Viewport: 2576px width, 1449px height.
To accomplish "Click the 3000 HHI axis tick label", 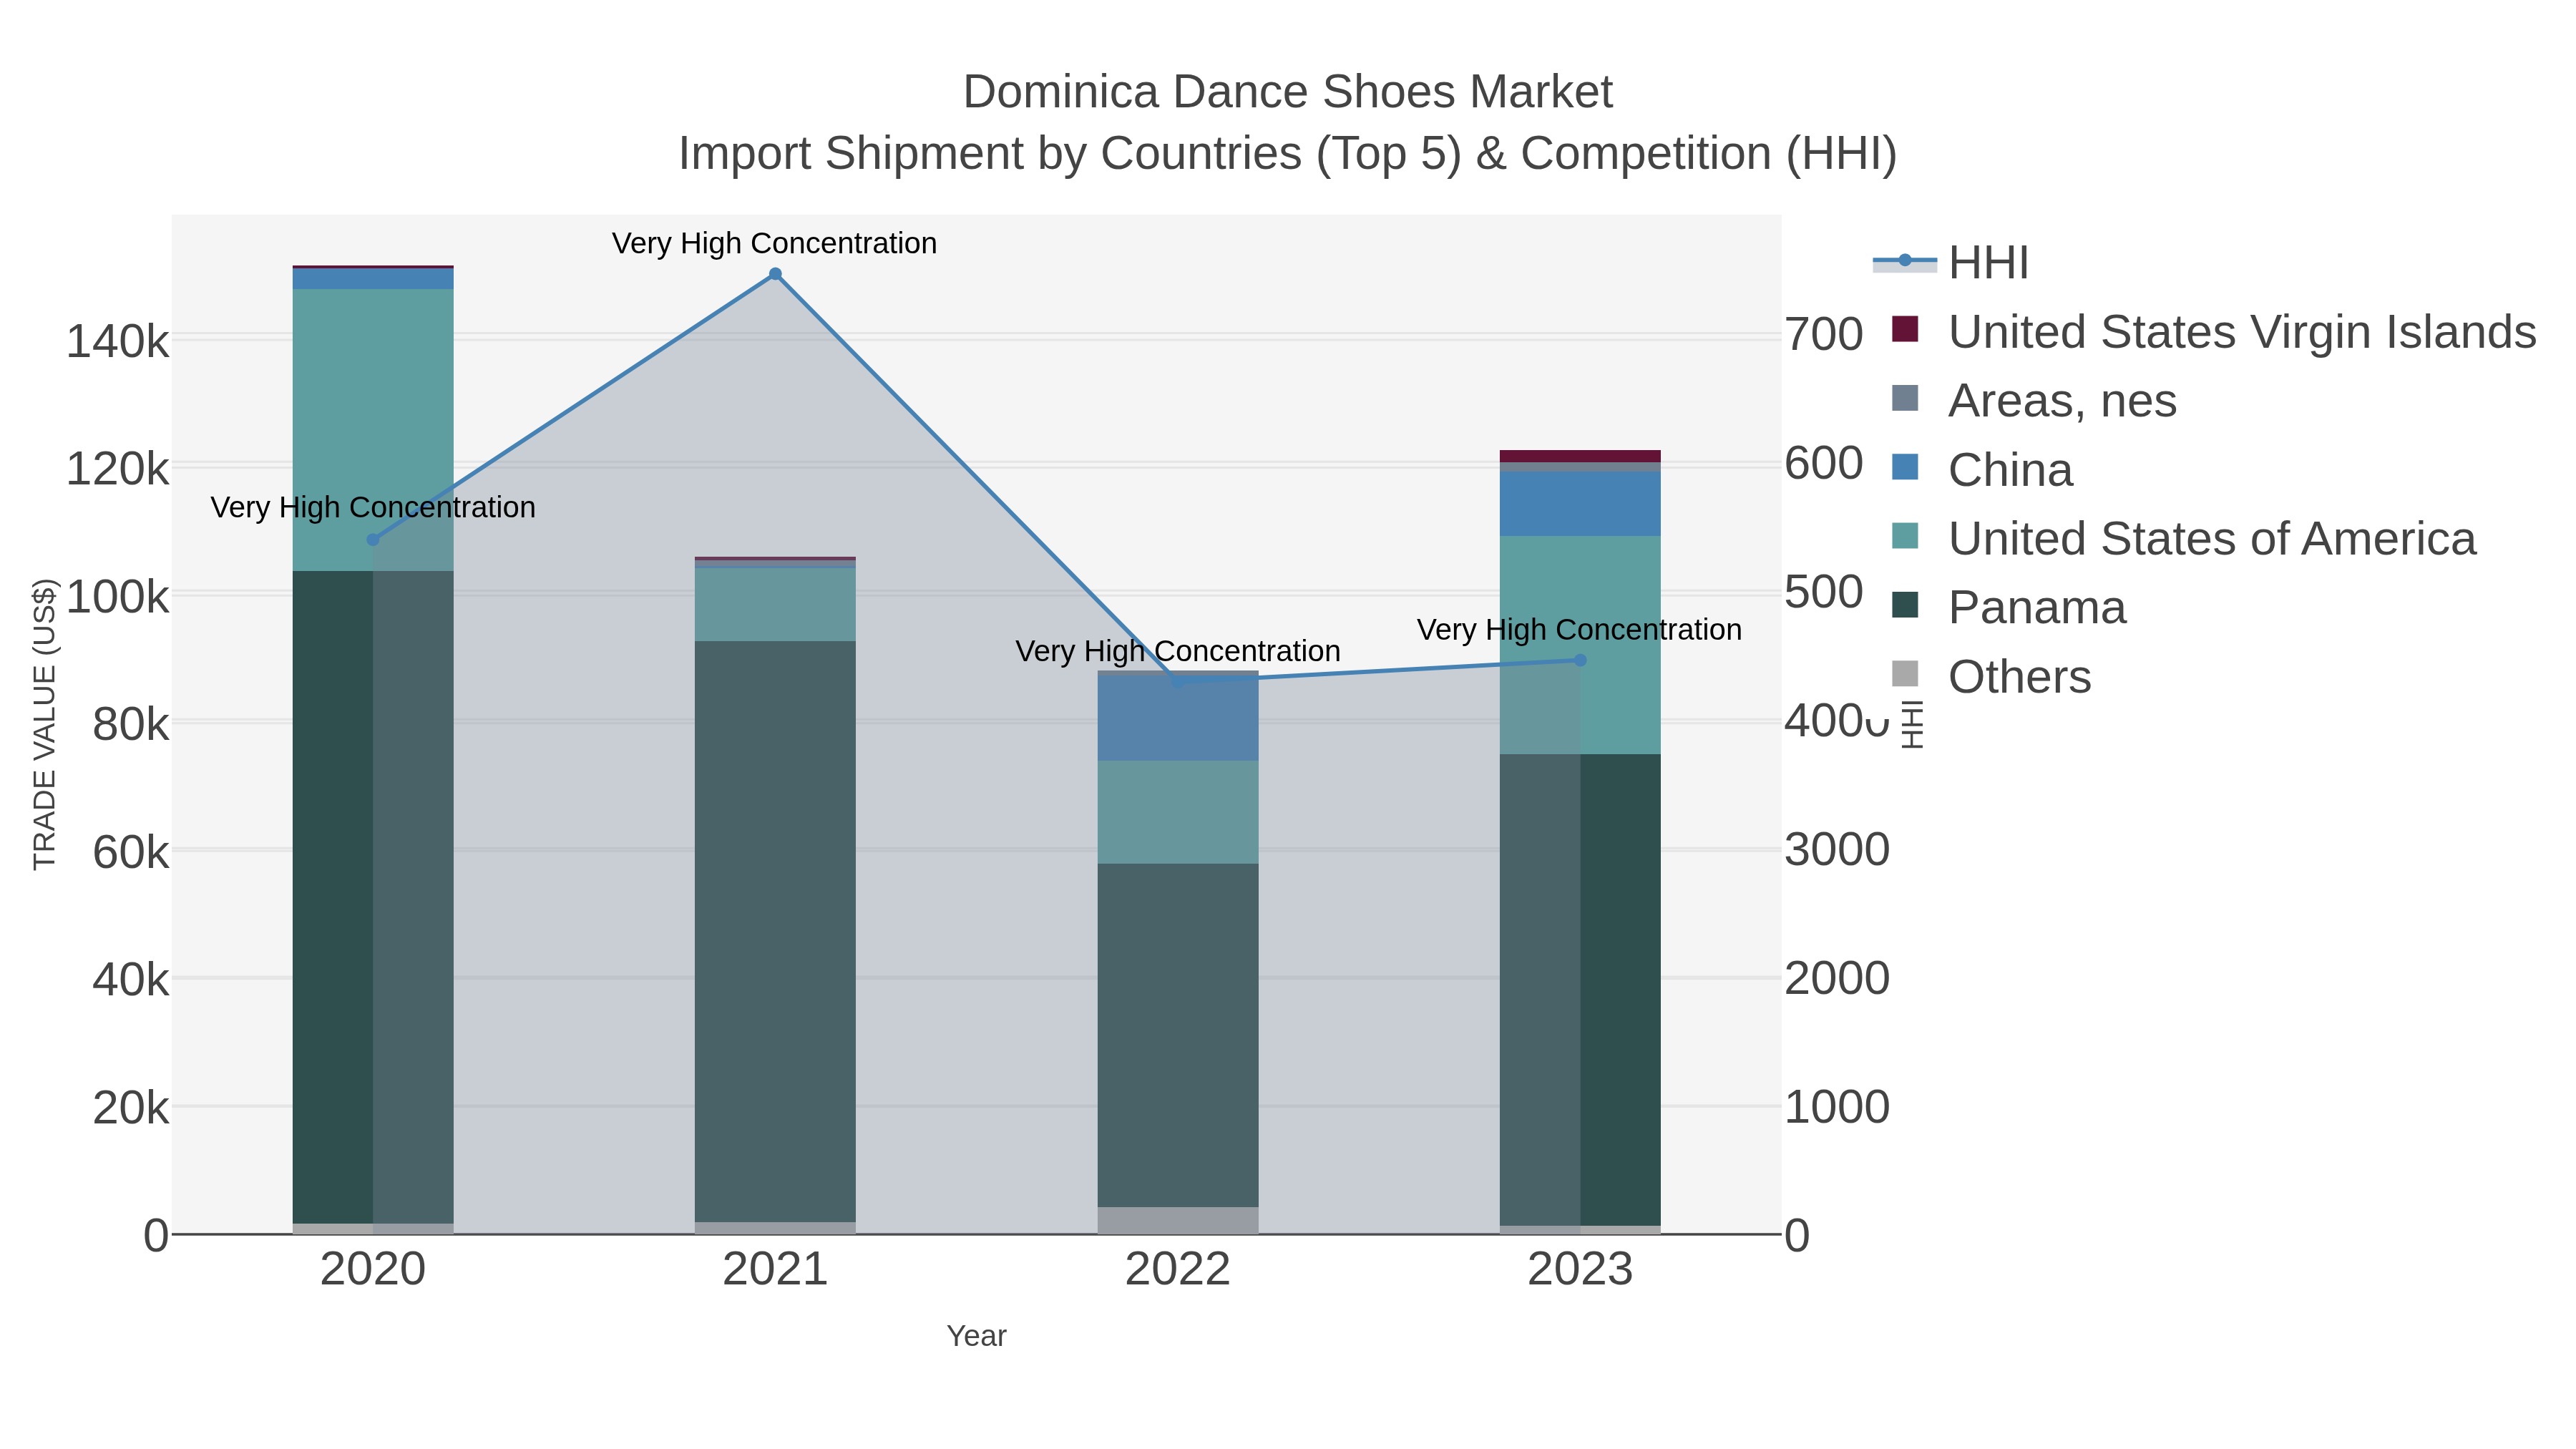I will [1837, 850].
